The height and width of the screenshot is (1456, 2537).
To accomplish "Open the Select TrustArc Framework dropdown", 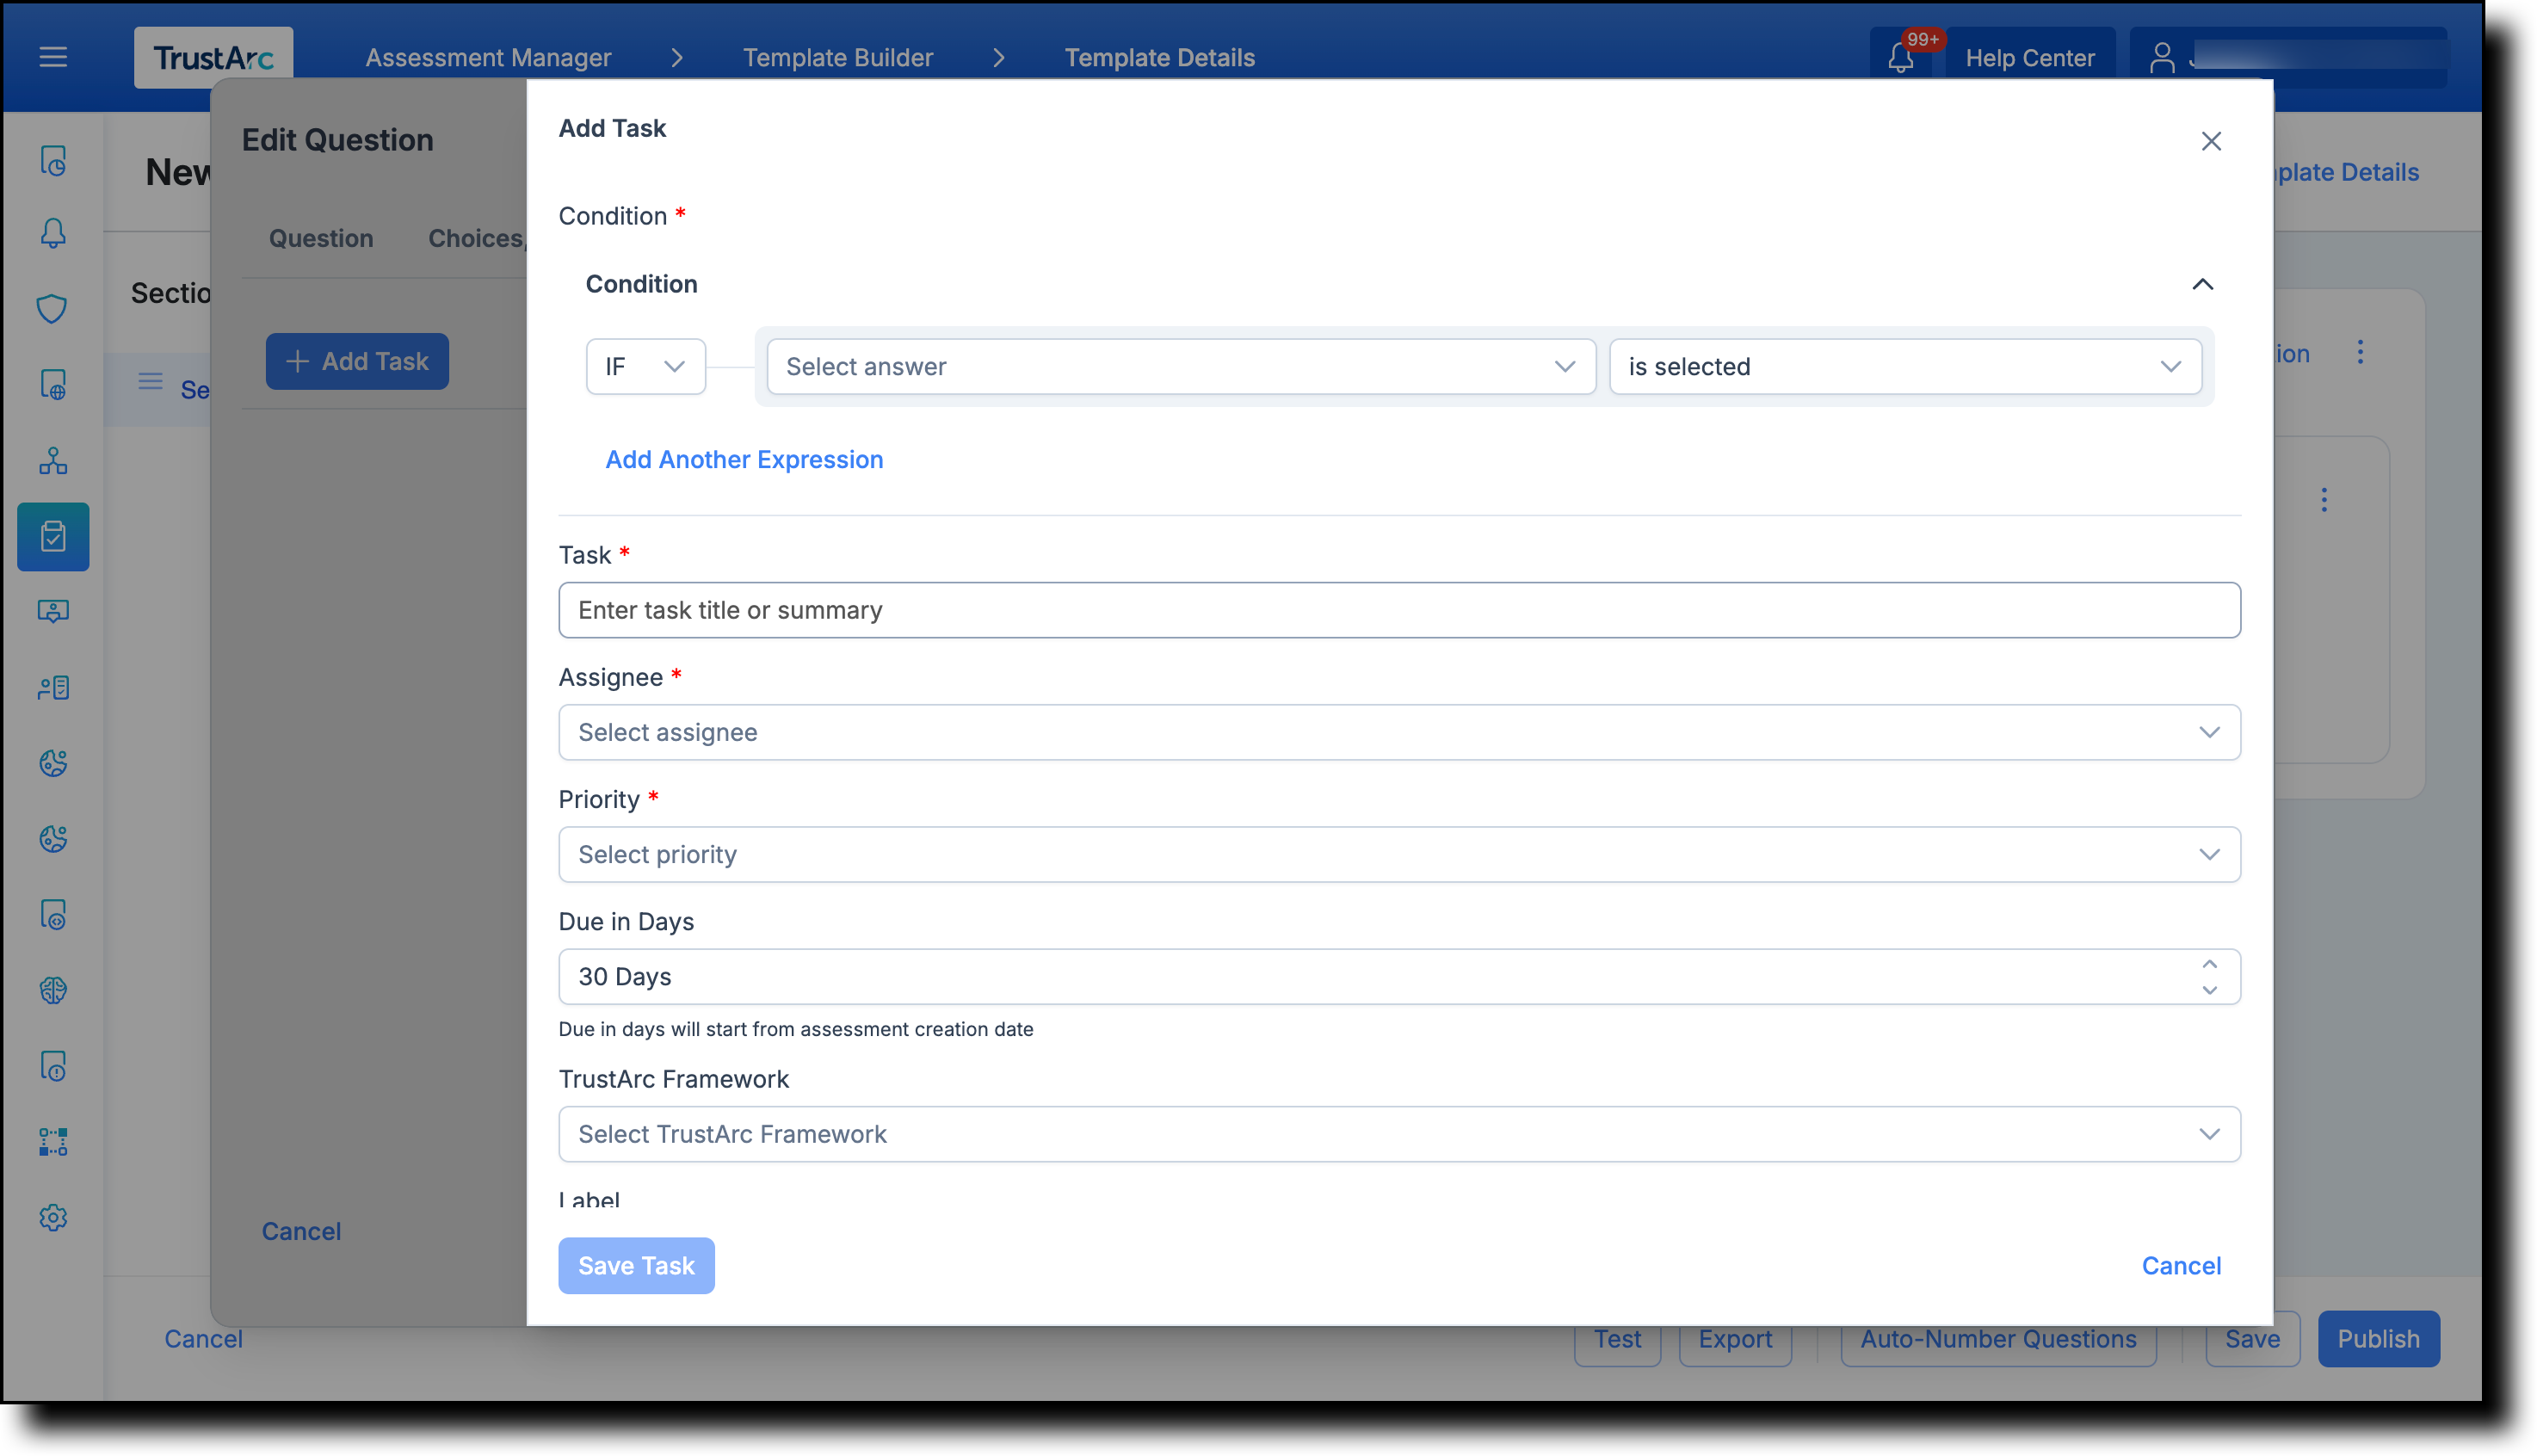I will tap(1399, 1135).
